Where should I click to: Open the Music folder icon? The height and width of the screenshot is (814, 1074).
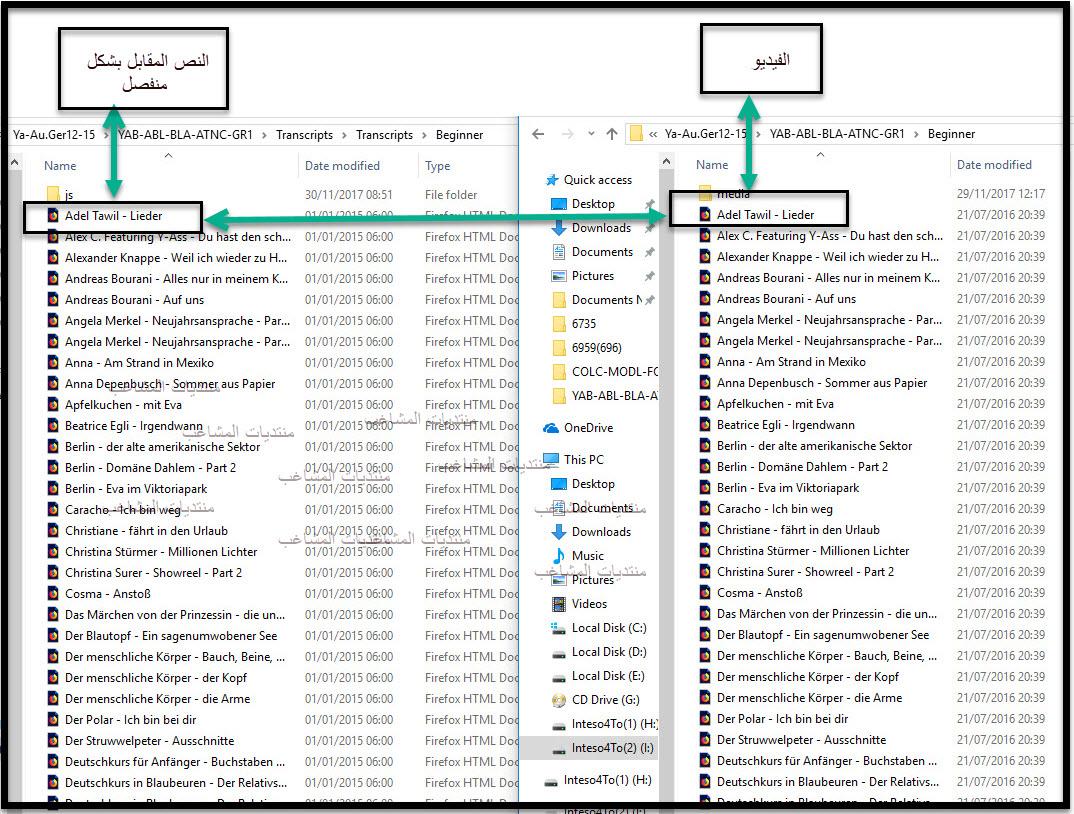pos(559,556)
